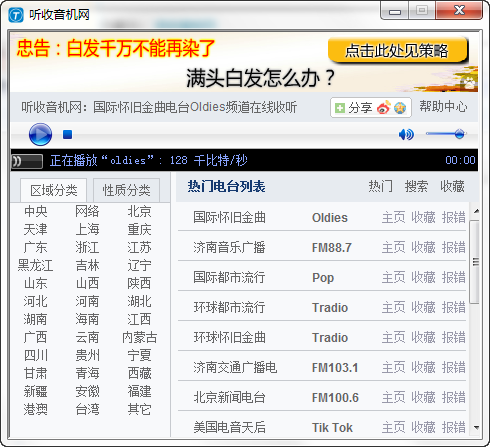Select the 台湾 region

click(x=87, y=409)
